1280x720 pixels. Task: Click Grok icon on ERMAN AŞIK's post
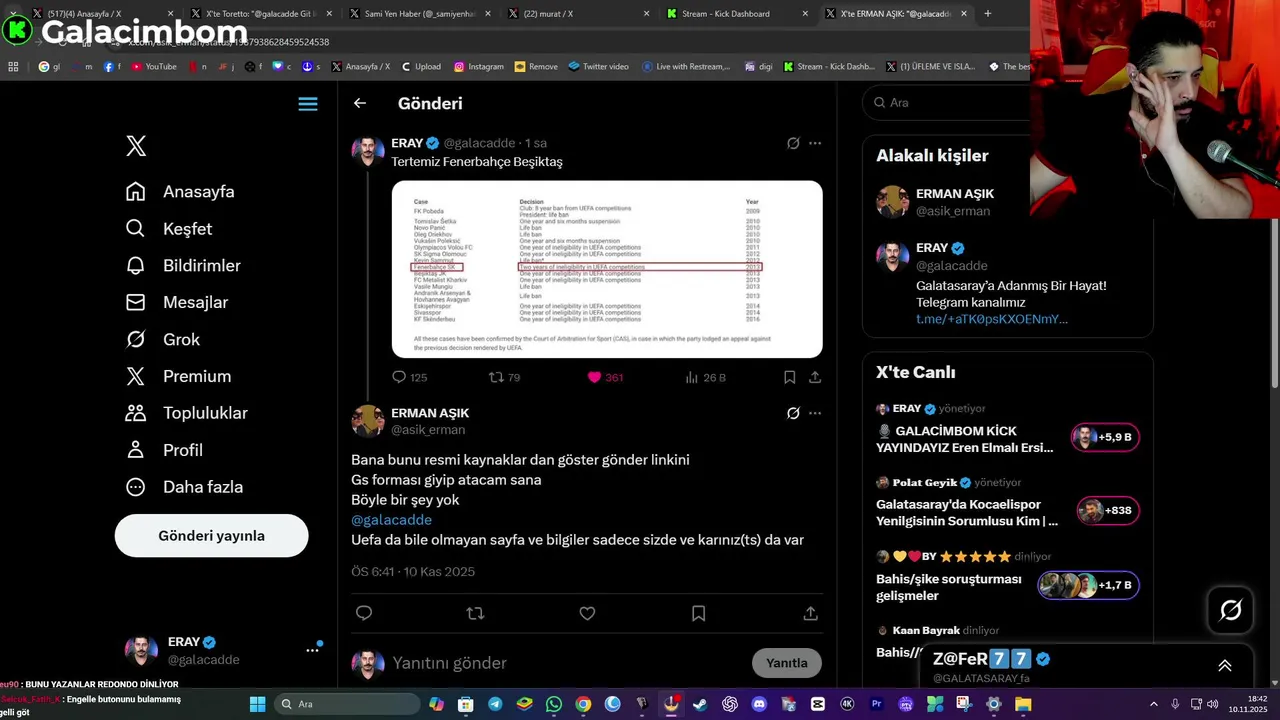coord(793,413)
